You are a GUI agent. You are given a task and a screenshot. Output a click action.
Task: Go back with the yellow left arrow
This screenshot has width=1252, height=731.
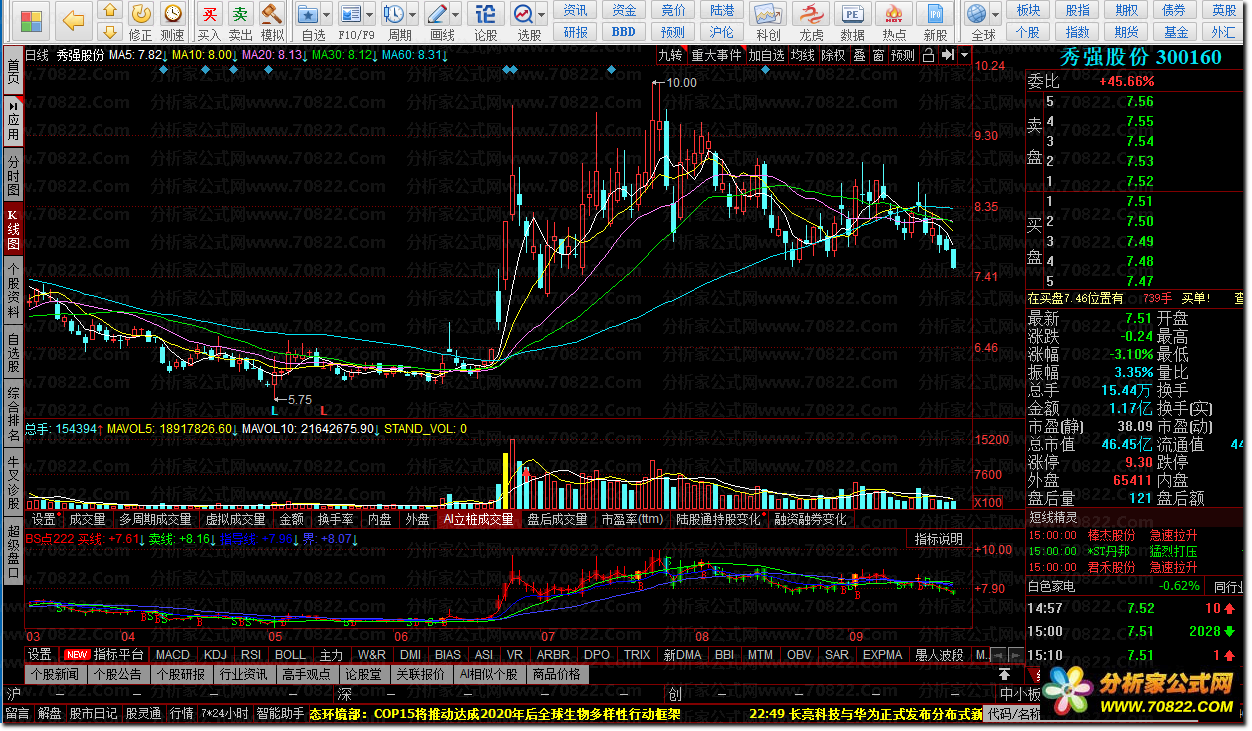(x=73, y=20)
